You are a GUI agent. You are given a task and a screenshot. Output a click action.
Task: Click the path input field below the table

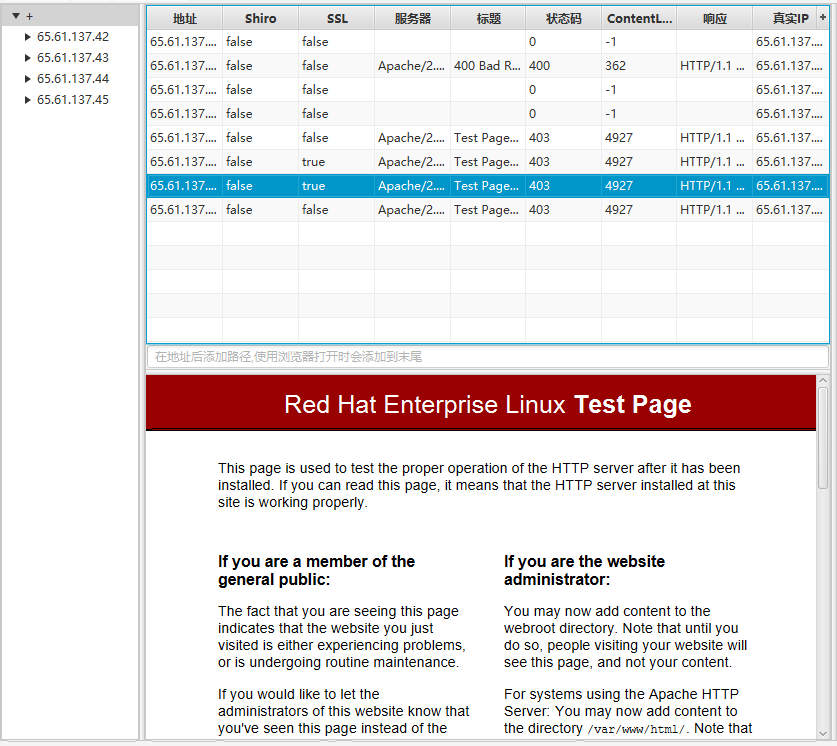488,356
